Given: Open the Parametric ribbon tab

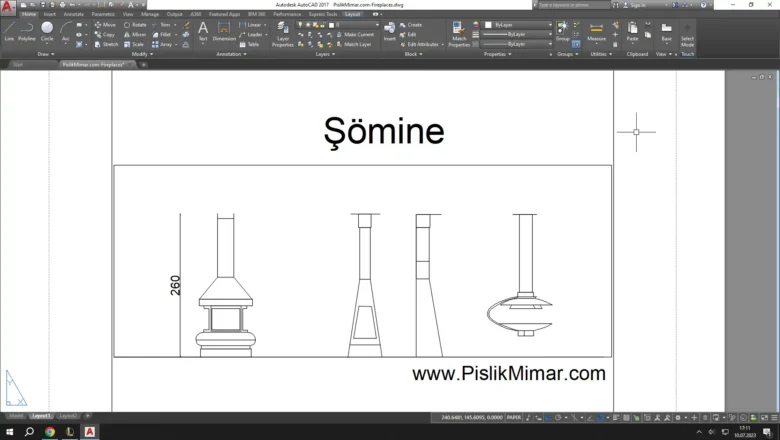Looking at the screenshot, I should [x=103, y=14].
